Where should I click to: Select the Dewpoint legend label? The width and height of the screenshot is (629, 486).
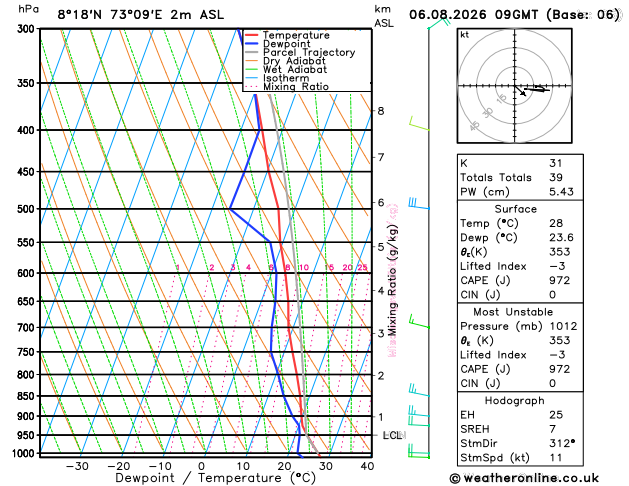point(286,44)
